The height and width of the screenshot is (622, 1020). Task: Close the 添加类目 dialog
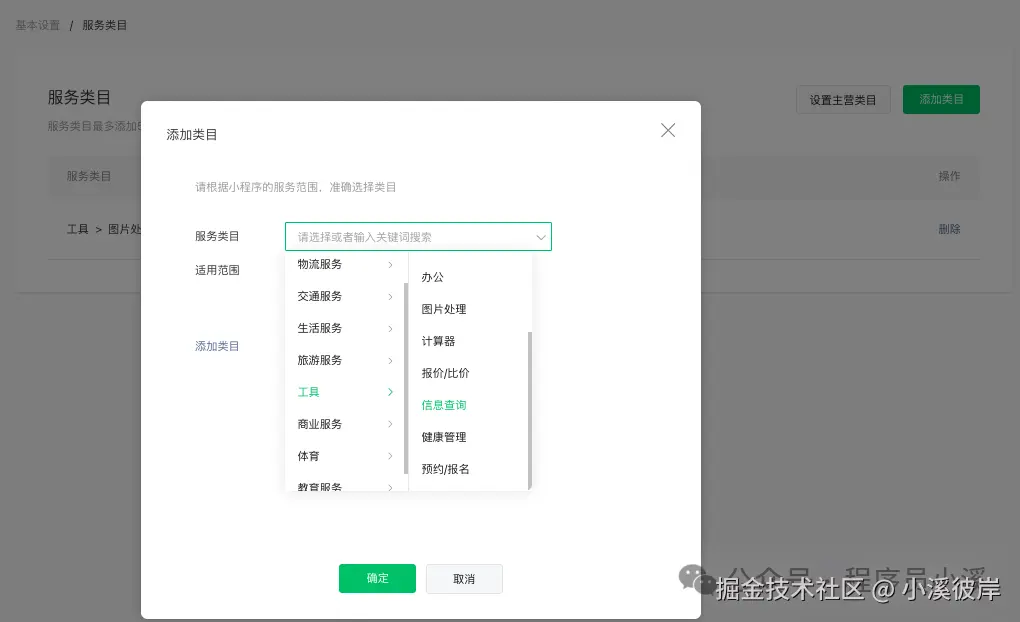(667, 130)
